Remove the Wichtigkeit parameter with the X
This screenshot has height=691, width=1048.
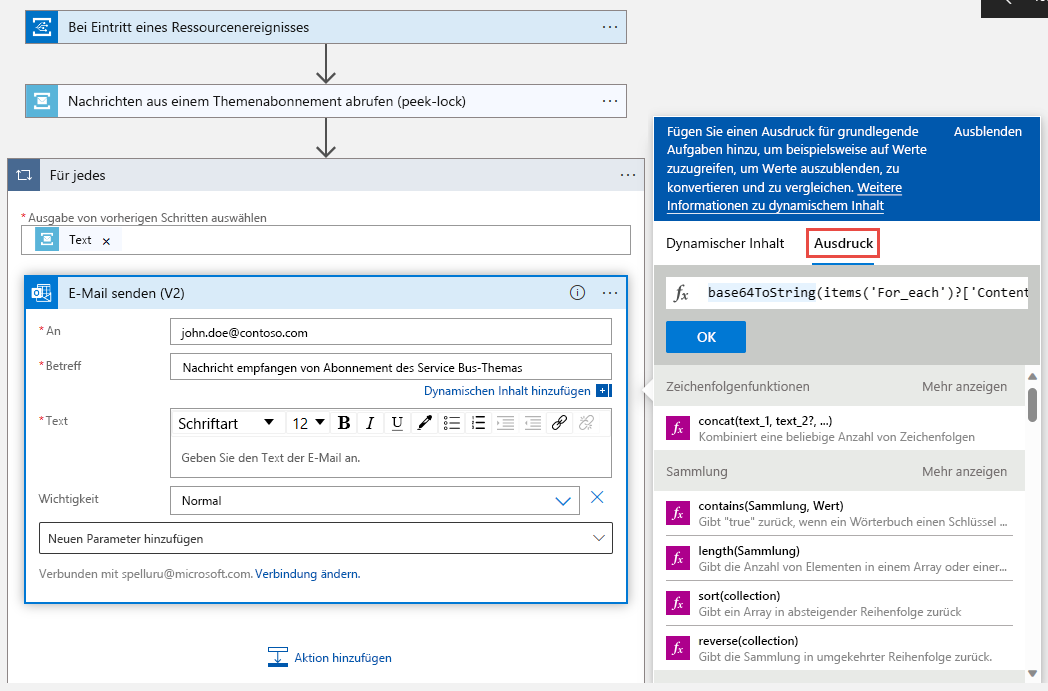[x=597, y=497]
